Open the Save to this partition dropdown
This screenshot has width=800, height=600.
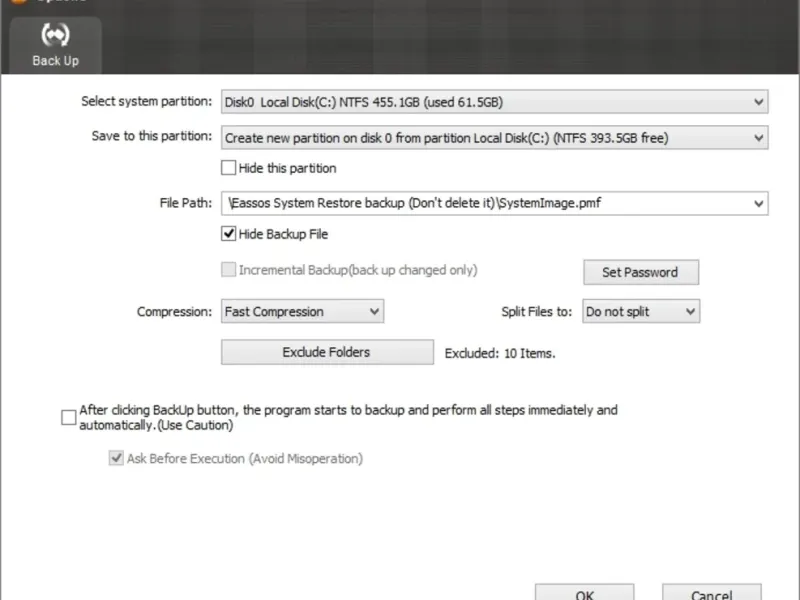tap(494, 138)
